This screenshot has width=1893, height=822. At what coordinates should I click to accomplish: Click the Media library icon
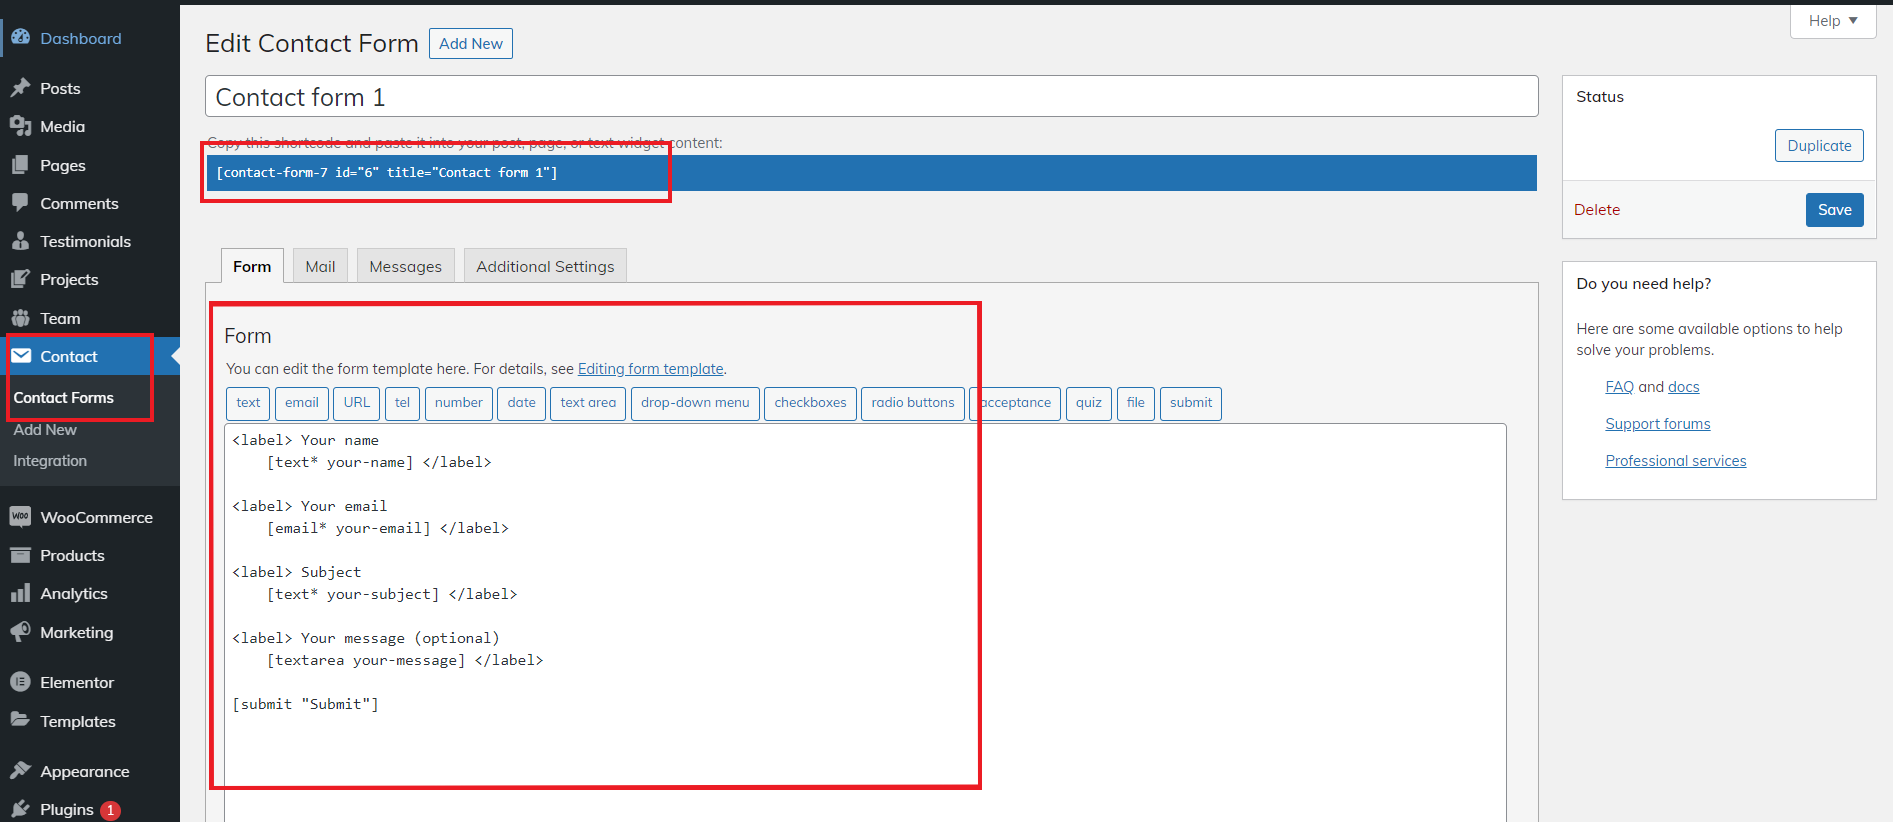[x=20, y=126]
